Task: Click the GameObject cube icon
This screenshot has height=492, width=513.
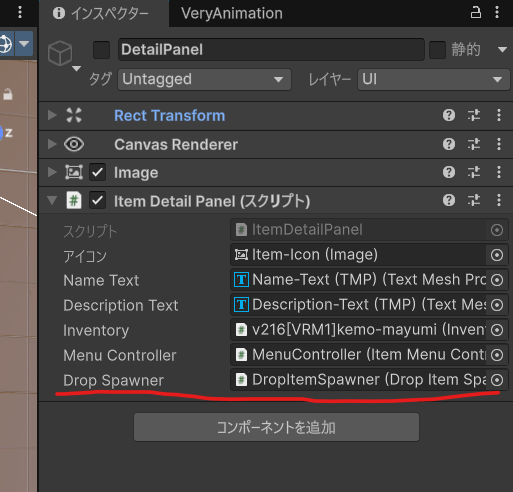Action: [x=60, y=53]
